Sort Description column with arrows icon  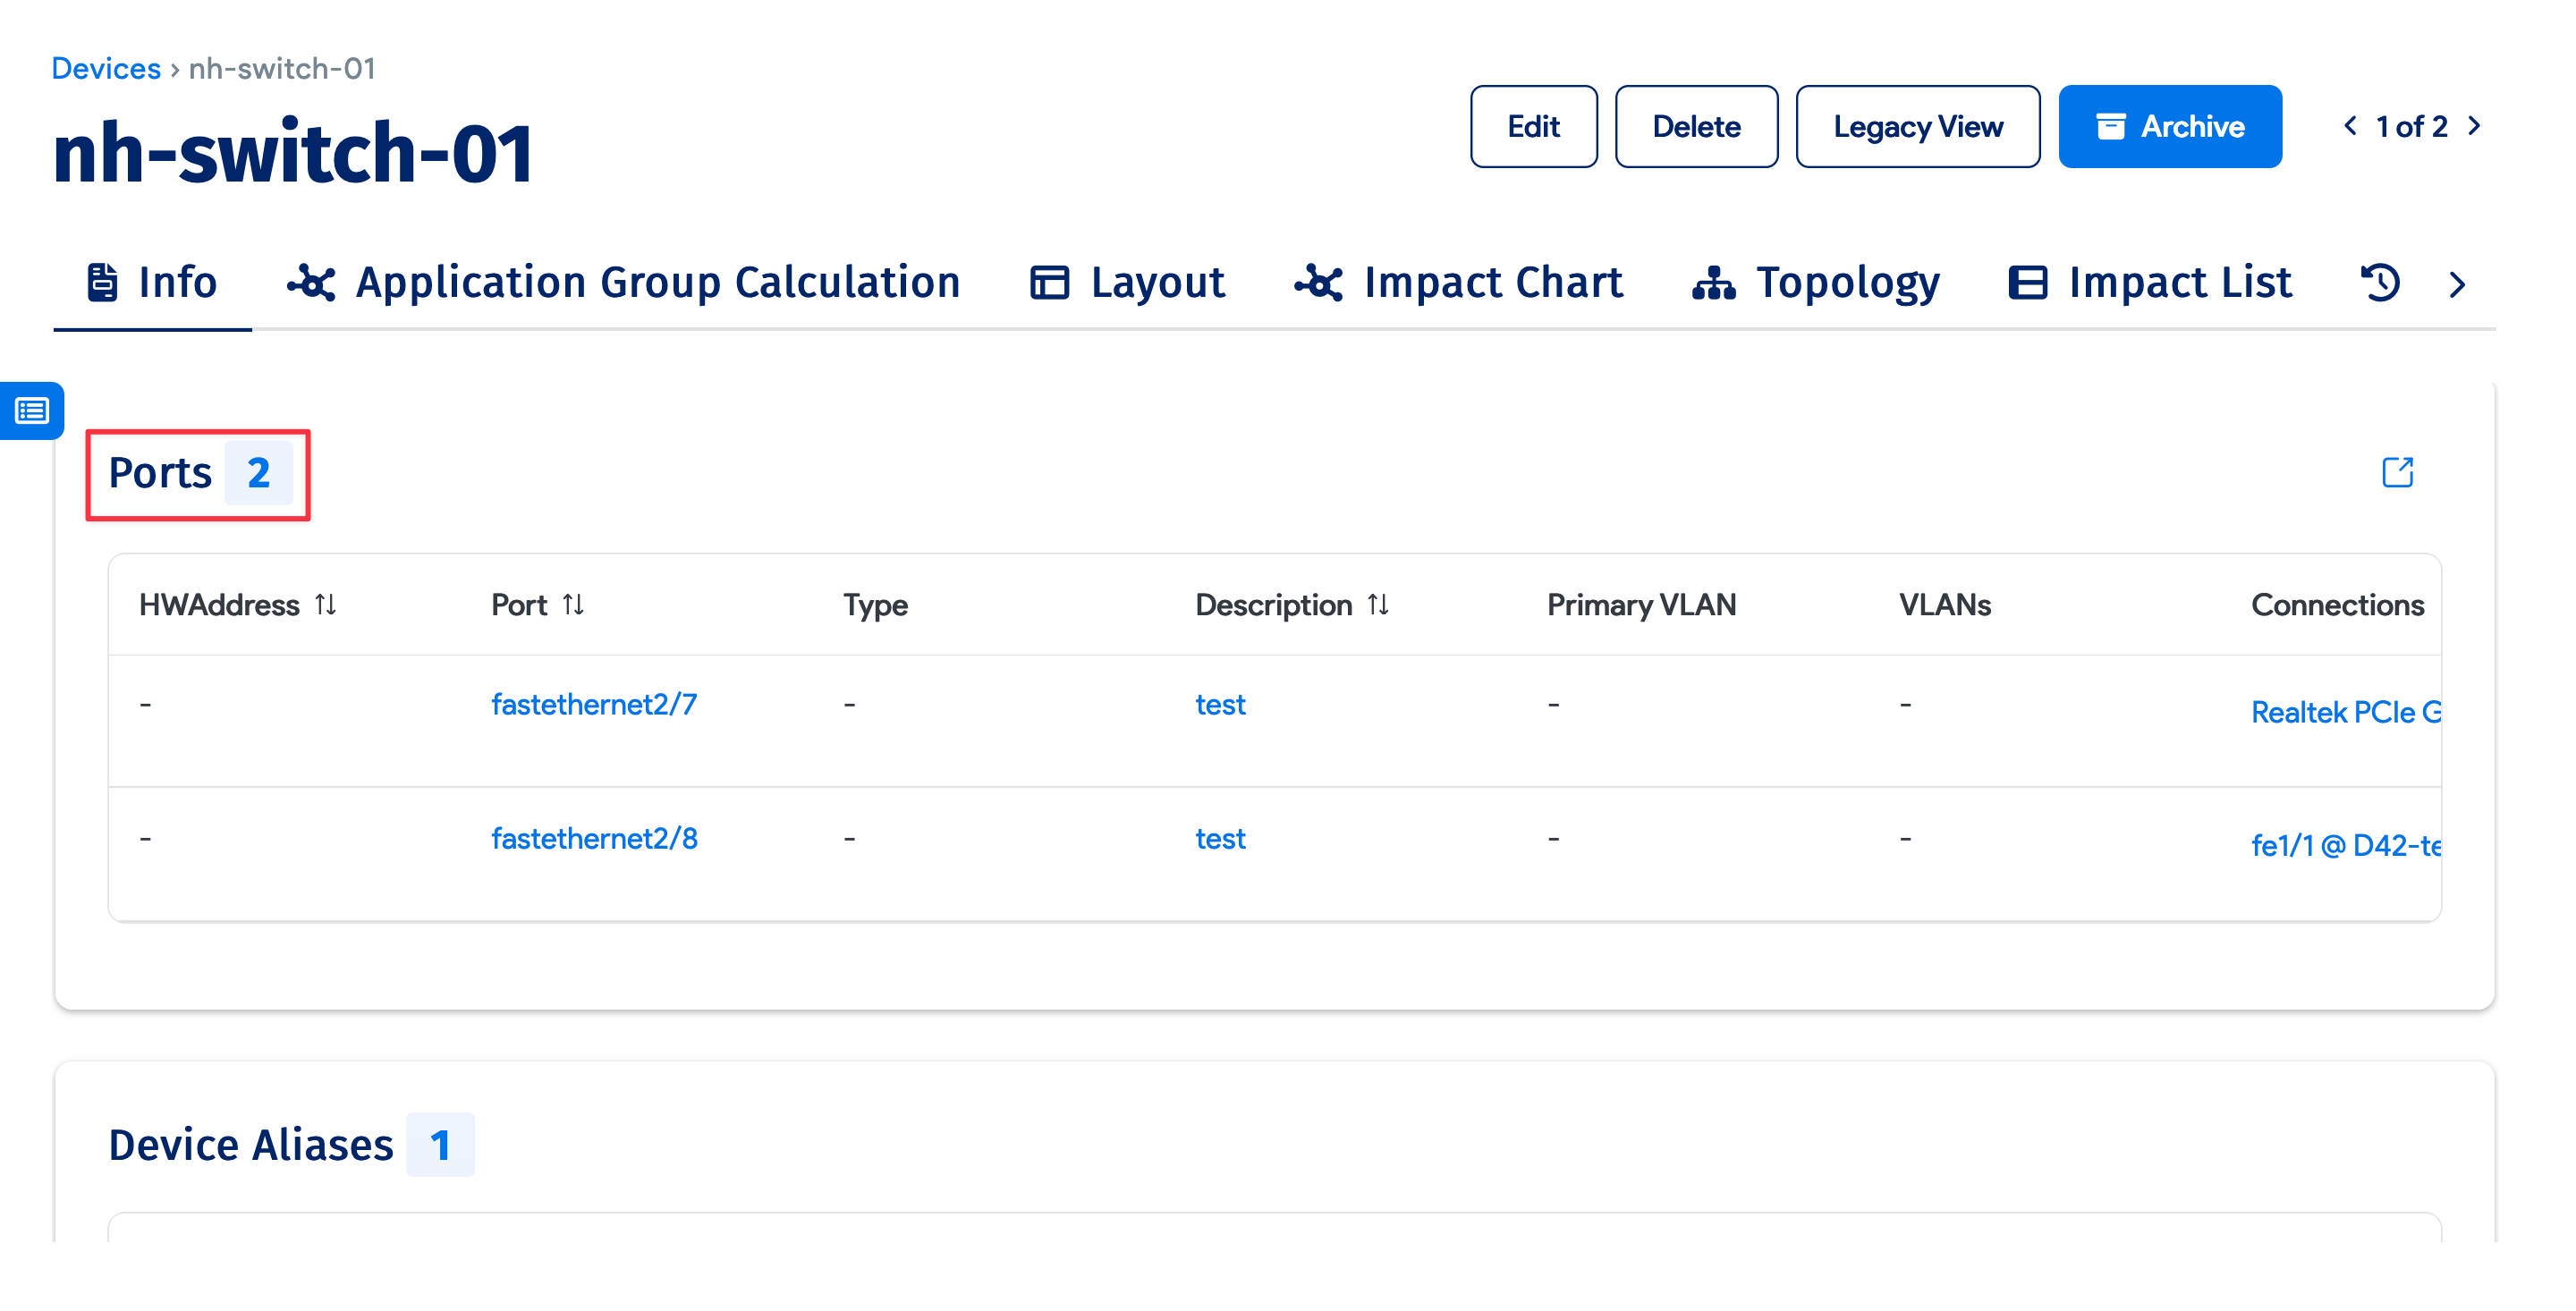(1378, 605)
